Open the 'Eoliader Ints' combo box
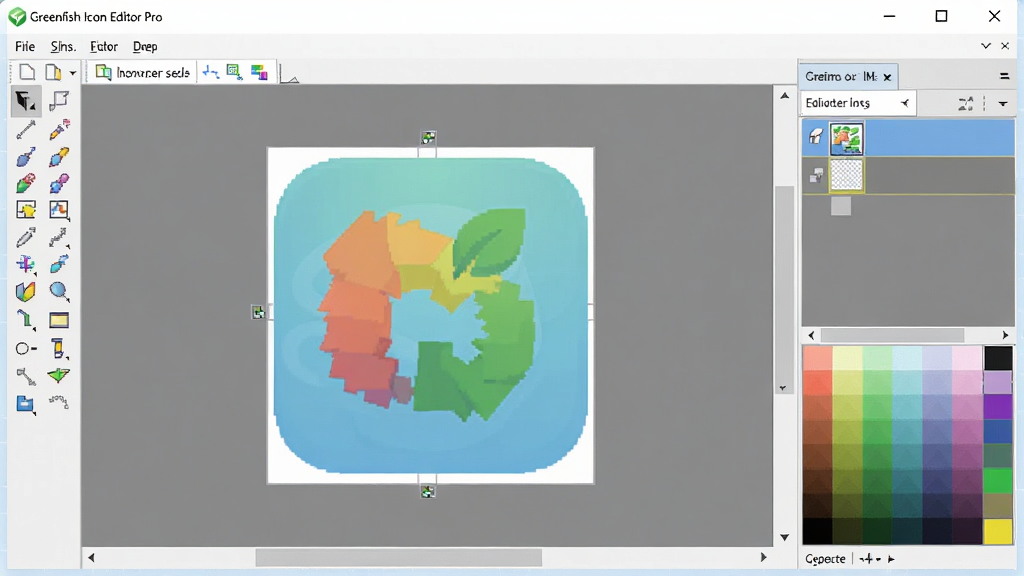Screen dimensions: 1024x576 (858, 103)
